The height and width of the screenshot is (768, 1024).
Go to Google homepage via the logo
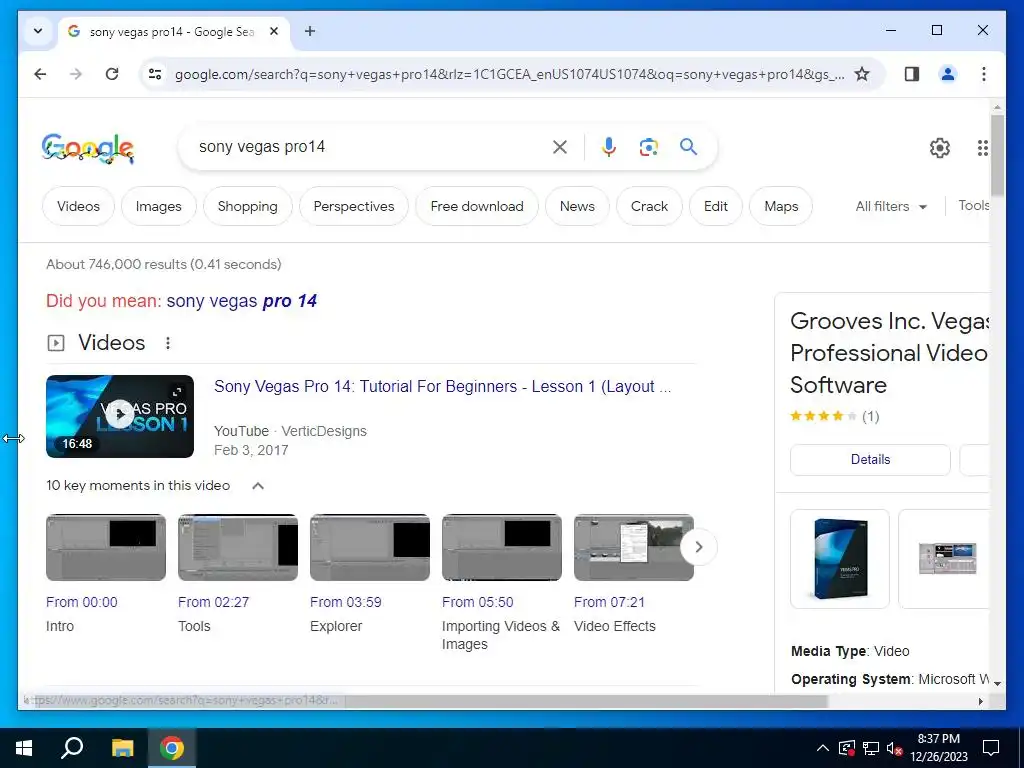88,148
